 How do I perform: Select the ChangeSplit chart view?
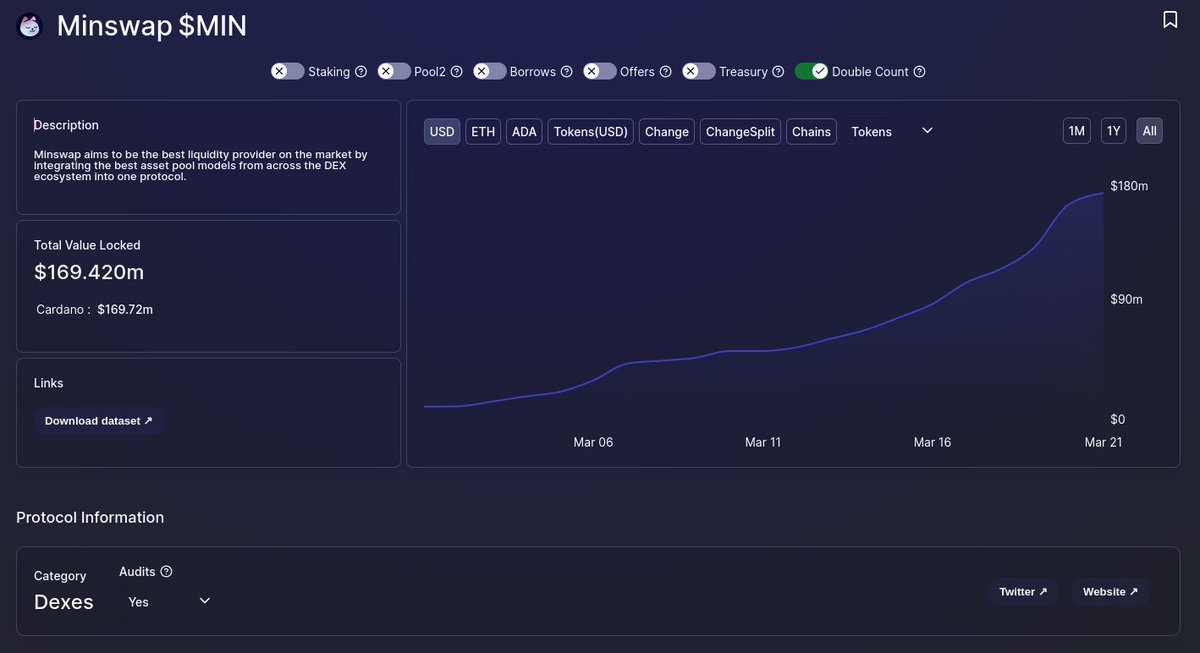pyautogui.click(x=740, y=131)
